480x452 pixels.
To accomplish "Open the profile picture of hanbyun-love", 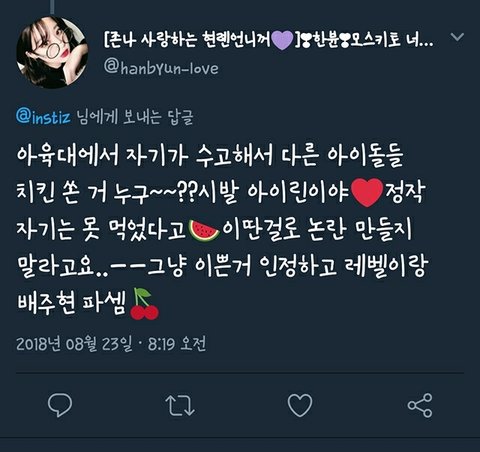I will click(x=52, y=52).
